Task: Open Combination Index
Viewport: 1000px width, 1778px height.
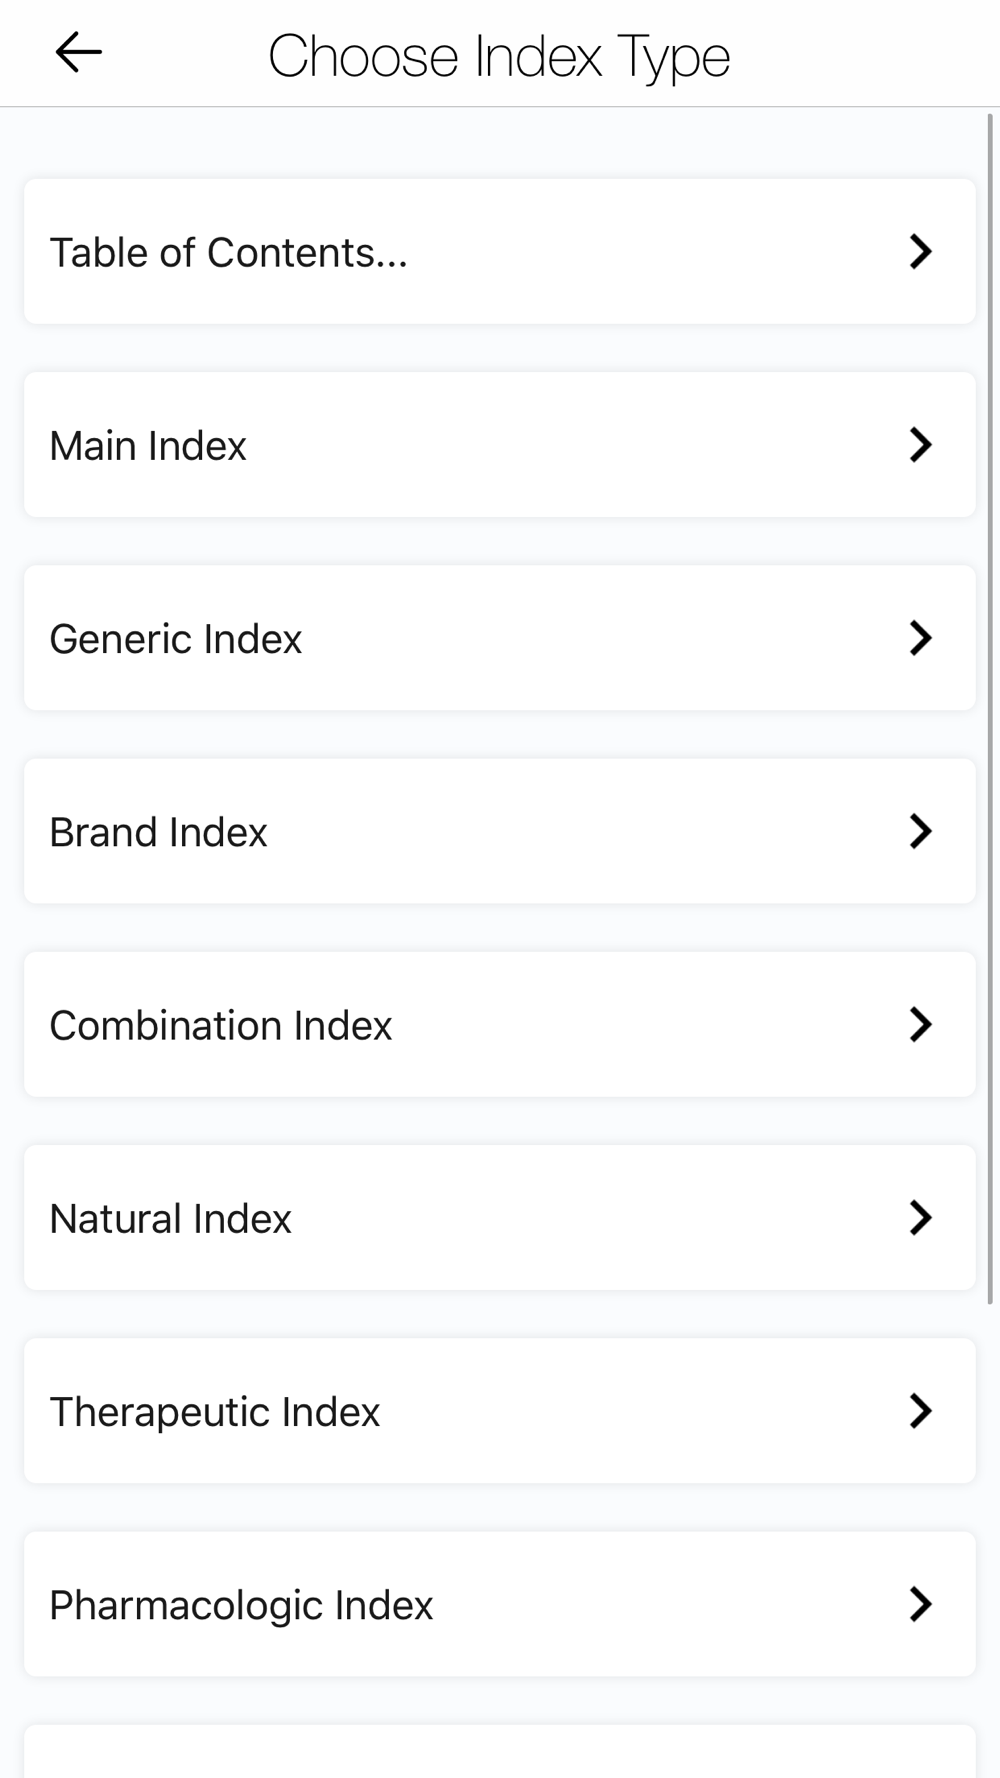Action: click(500, 1024)
